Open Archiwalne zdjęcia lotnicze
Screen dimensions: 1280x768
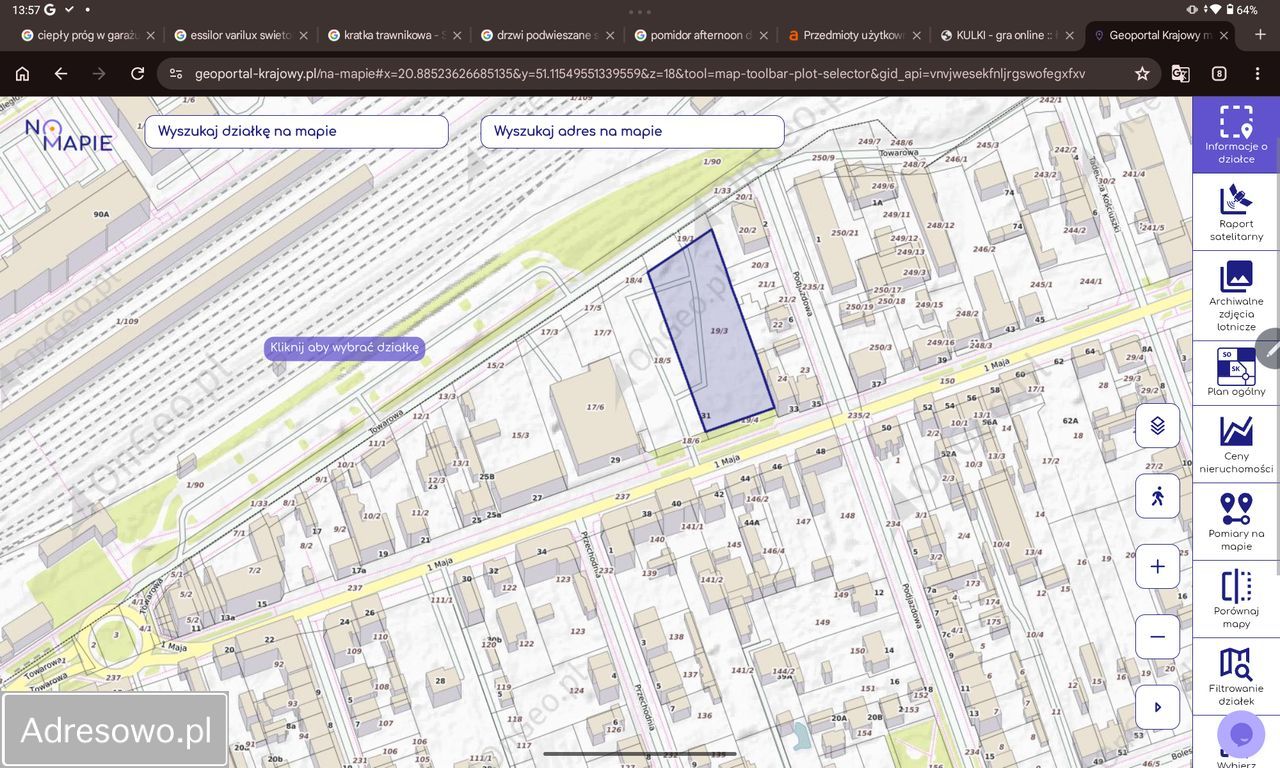click(x=1236, y=296)
